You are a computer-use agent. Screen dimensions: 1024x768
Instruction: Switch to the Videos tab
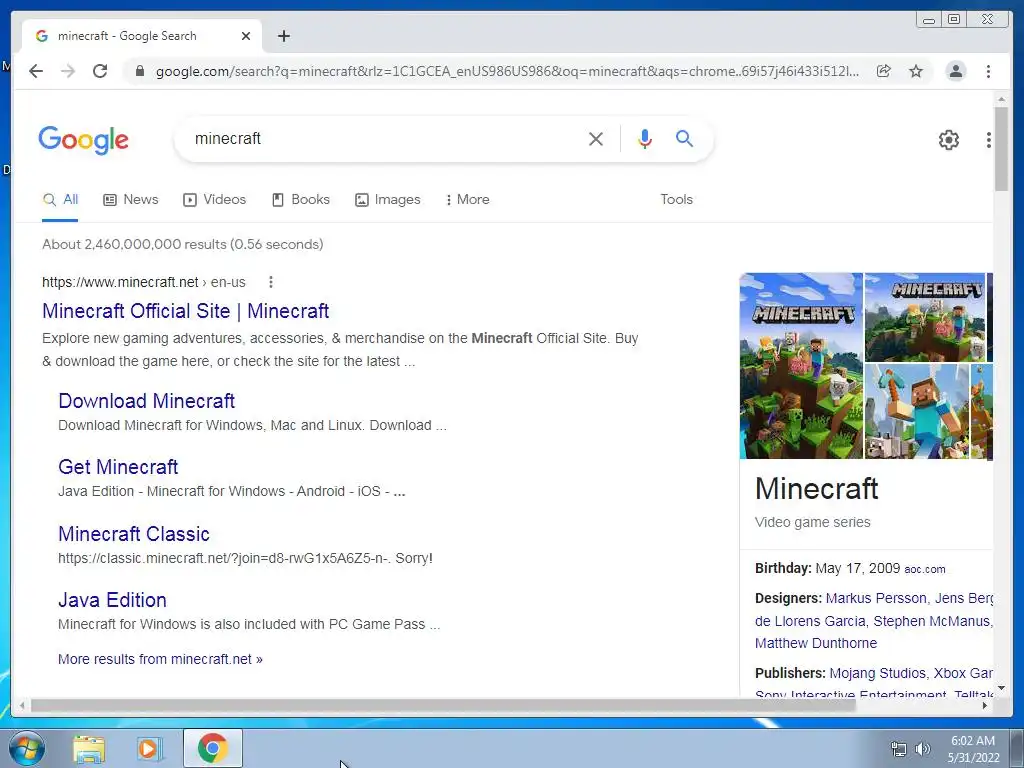click(x=215, y=200)
